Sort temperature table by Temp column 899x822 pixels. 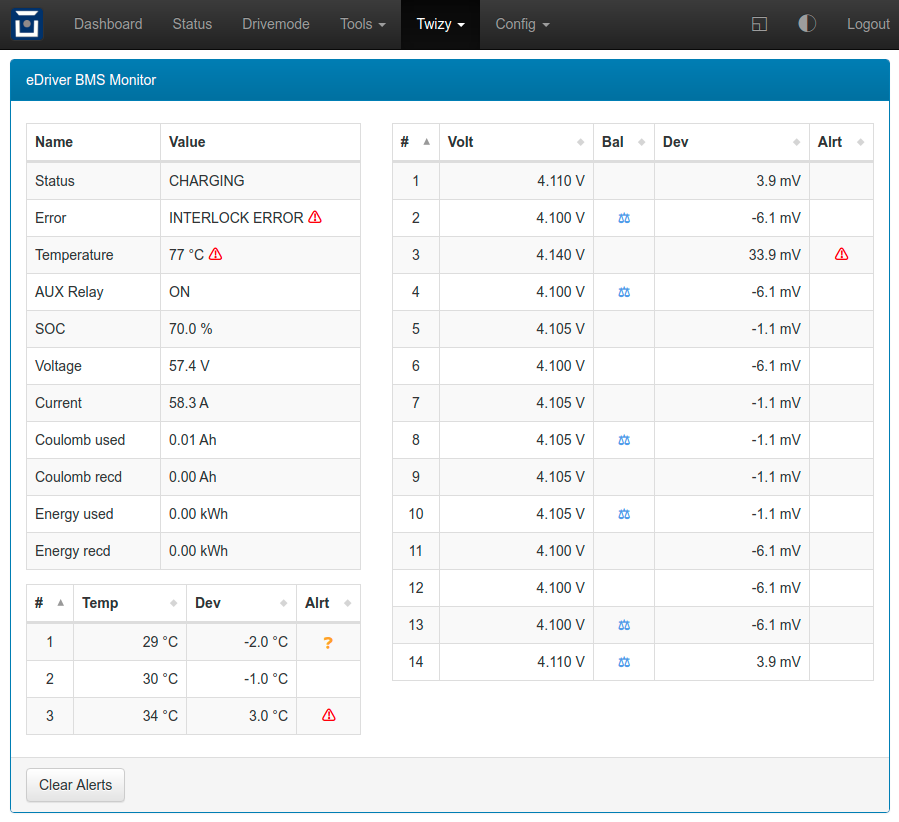tap(130, 603)
